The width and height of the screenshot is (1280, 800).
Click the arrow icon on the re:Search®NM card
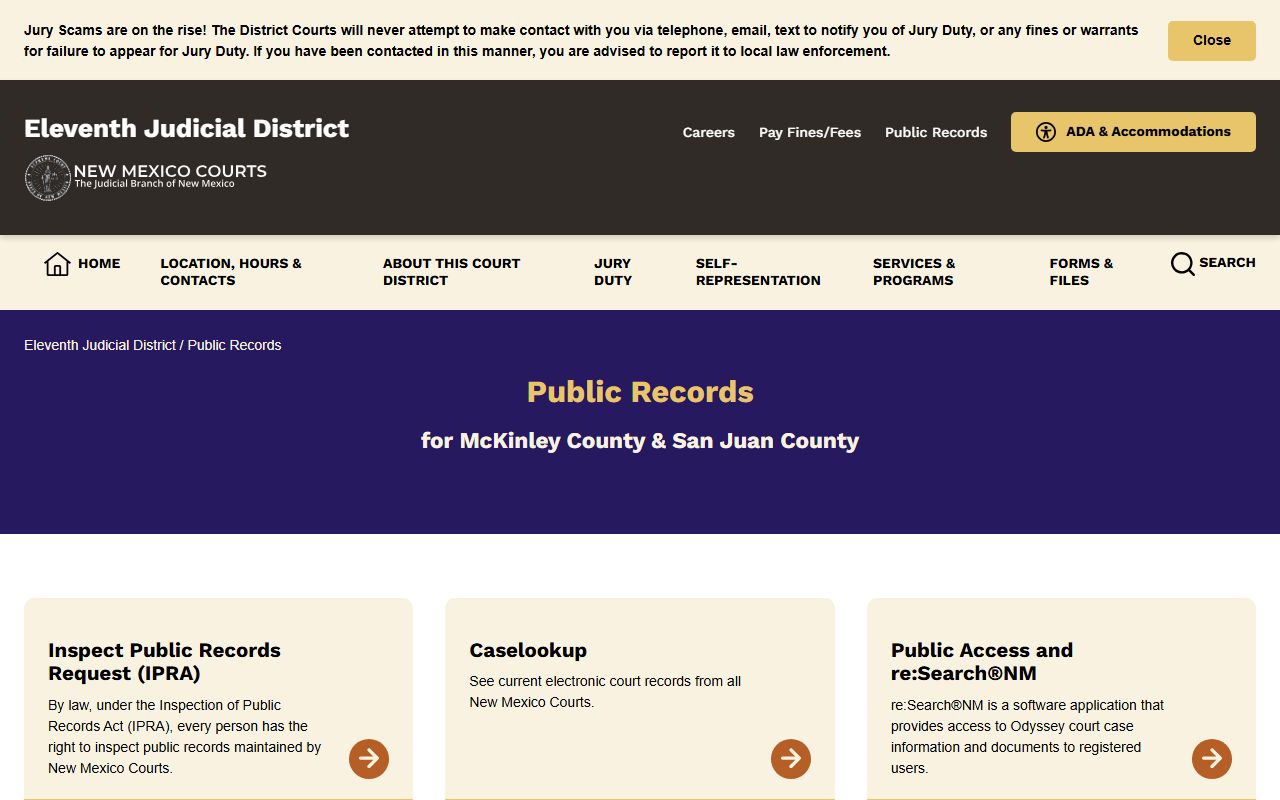click(x=1212, y=759)
